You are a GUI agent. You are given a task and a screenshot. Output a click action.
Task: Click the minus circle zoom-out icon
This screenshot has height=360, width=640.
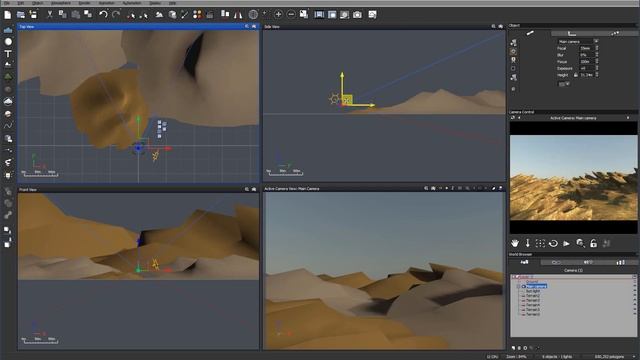pyautogui.click(x=291, y=15)
